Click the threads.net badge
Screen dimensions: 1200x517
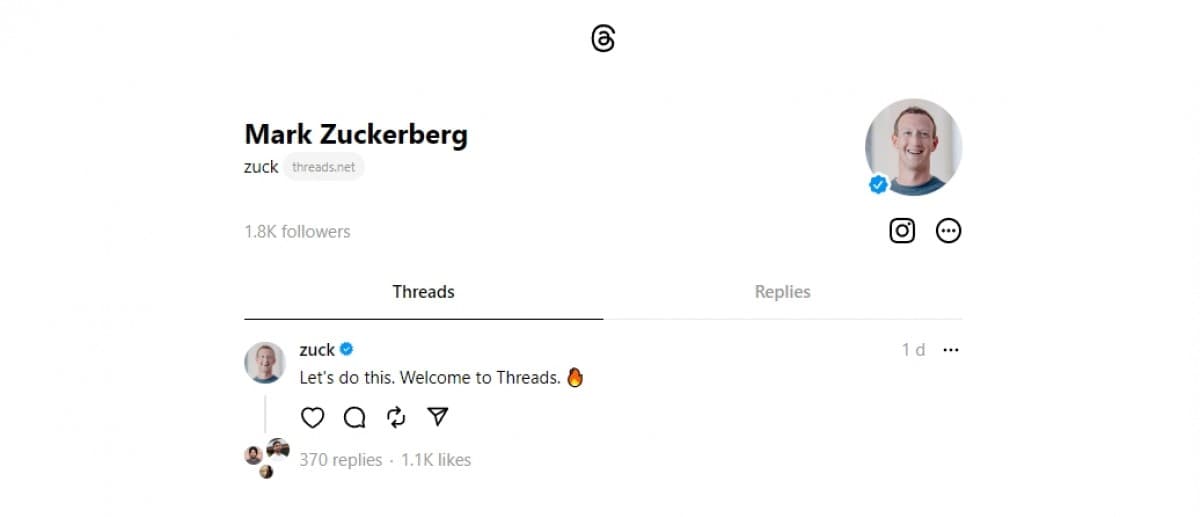(323, 167)
